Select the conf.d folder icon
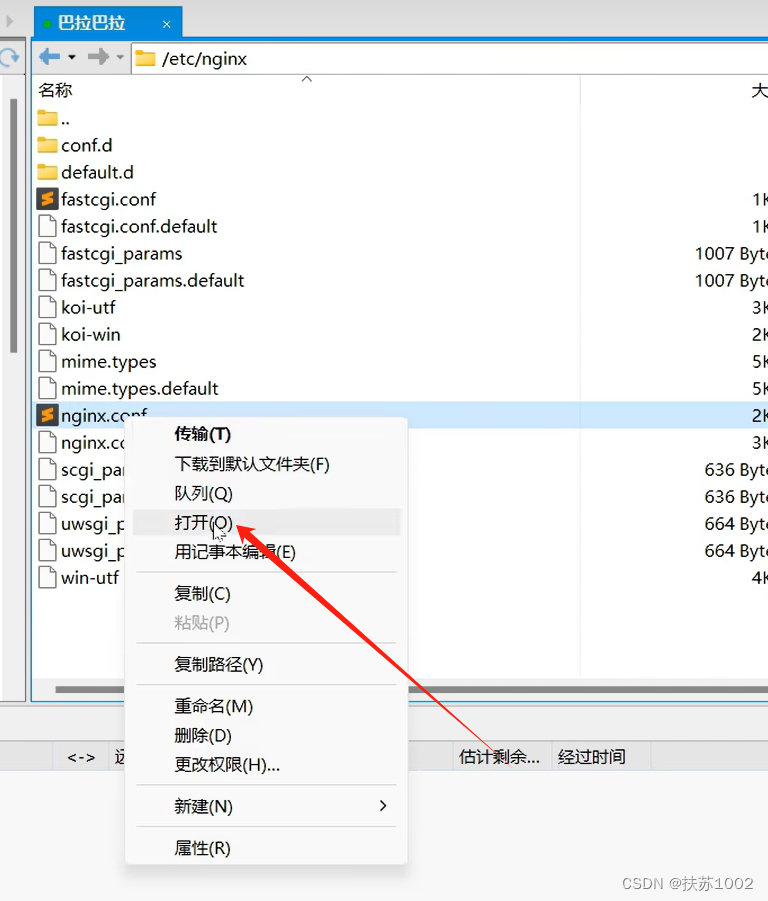The image size is (768, 901). [x=48, y=145]
